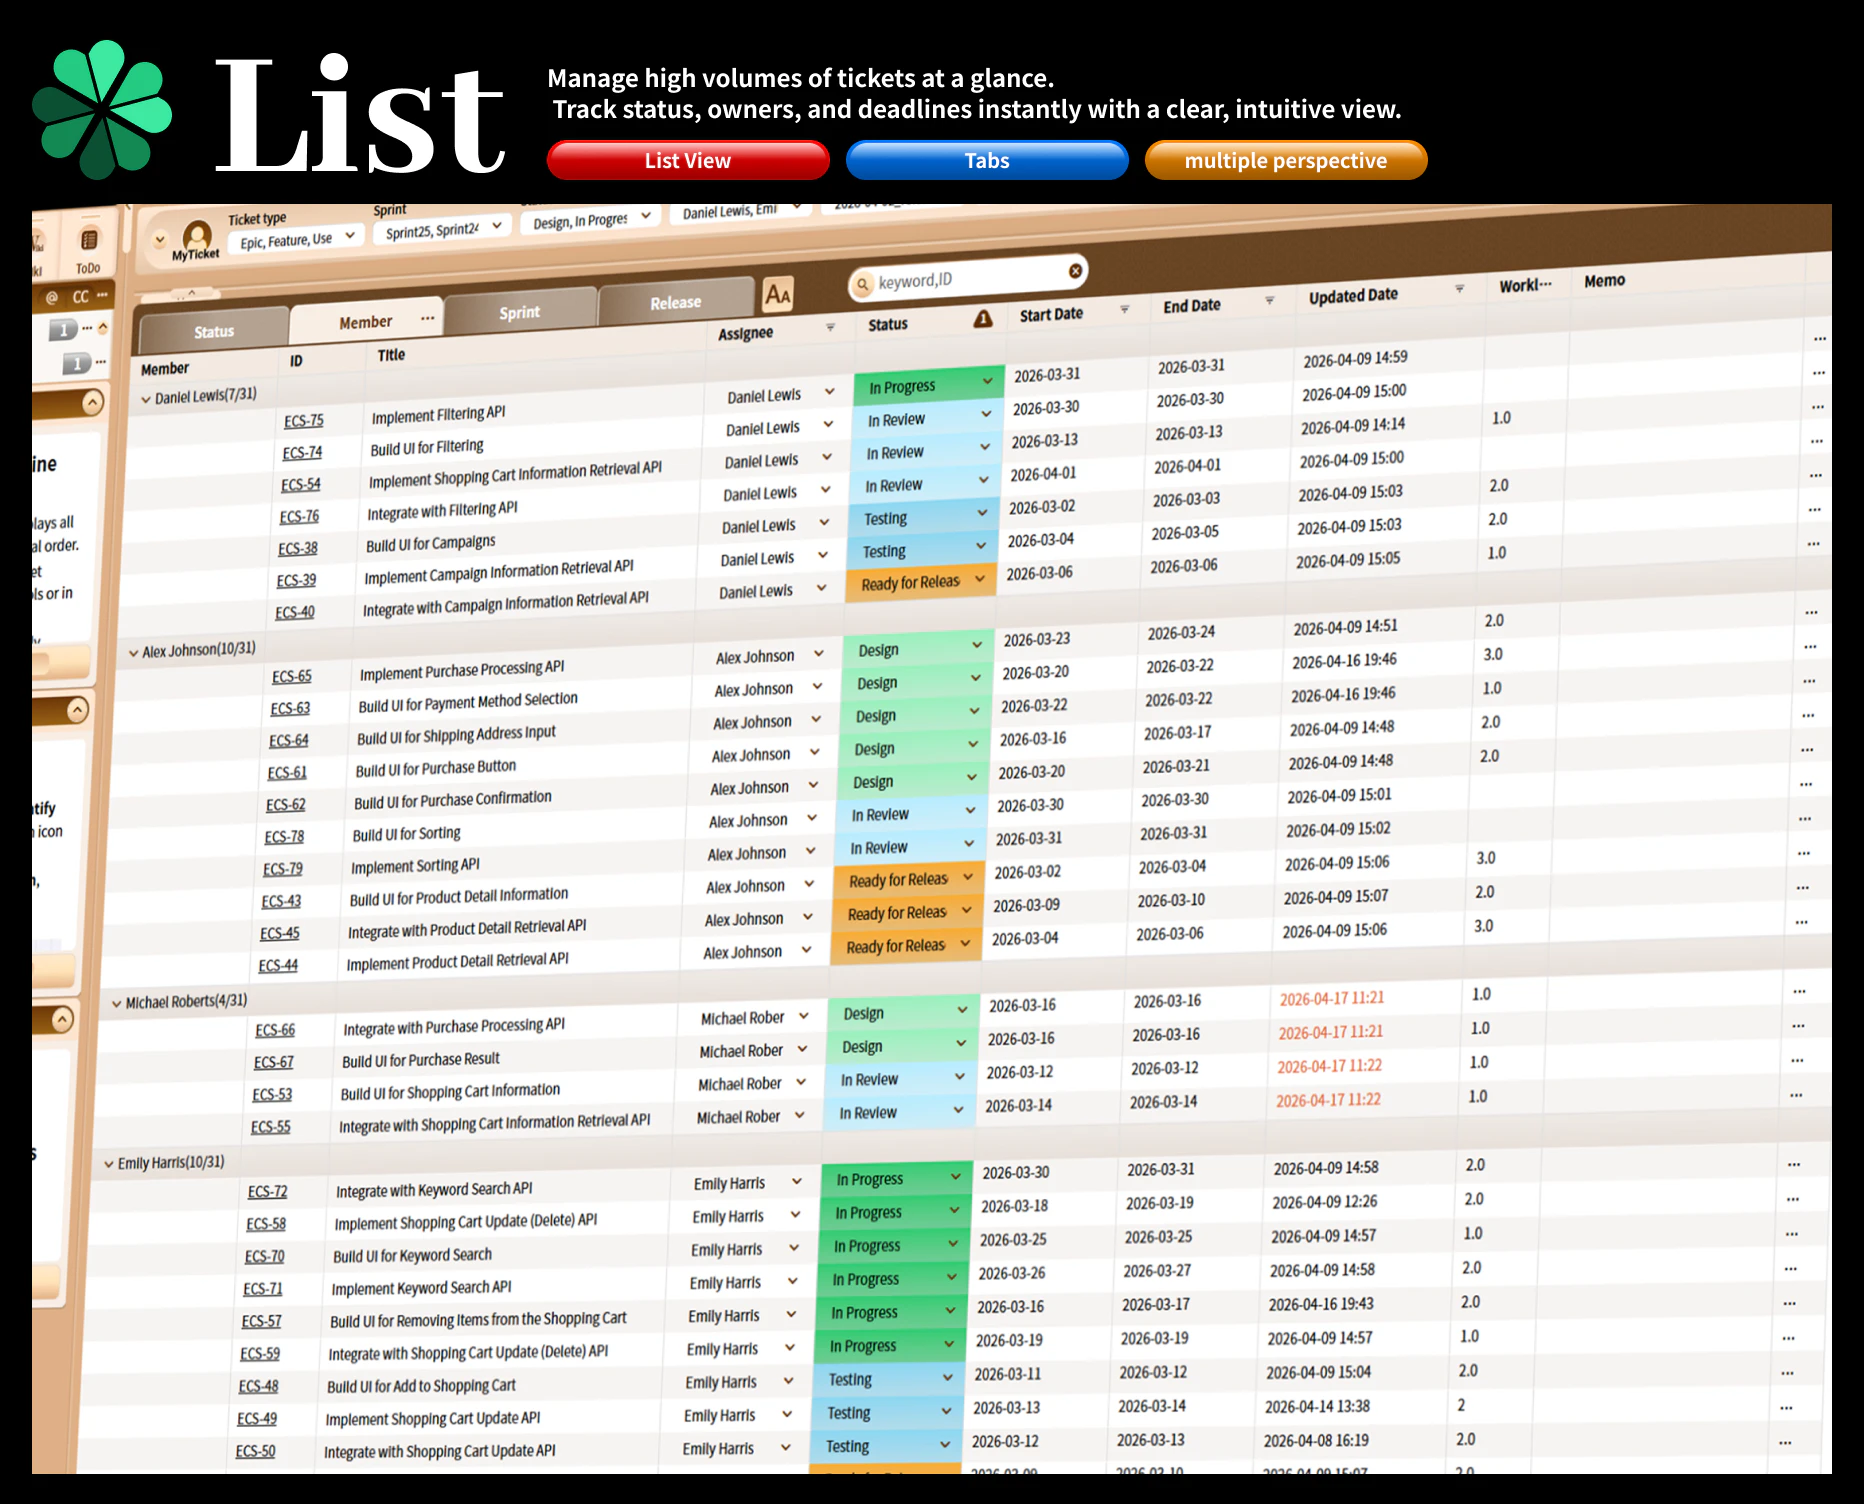Open the filter icon on the Assignee column
Image resolution: width=1864 pixels, height=1504 pixels.
pos(830,327)
